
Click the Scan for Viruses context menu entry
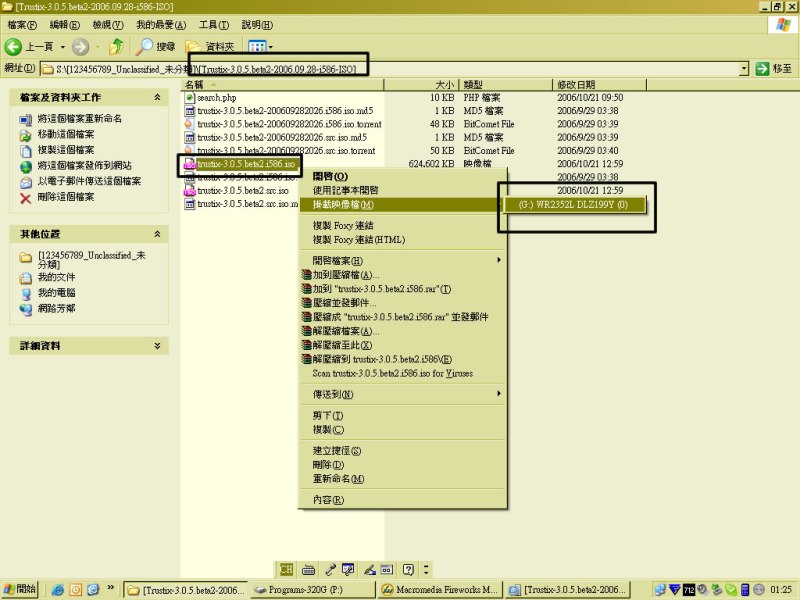pyautogui.click(x=402, y=373)
